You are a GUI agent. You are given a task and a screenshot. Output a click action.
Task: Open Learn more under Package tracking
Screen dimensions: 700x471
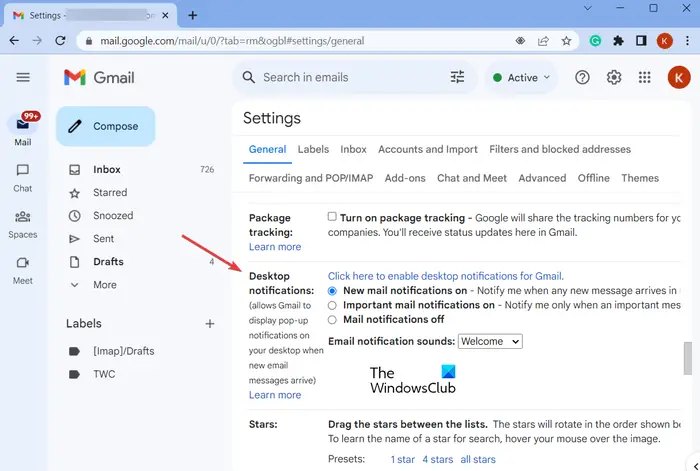(x=275, y=246)
